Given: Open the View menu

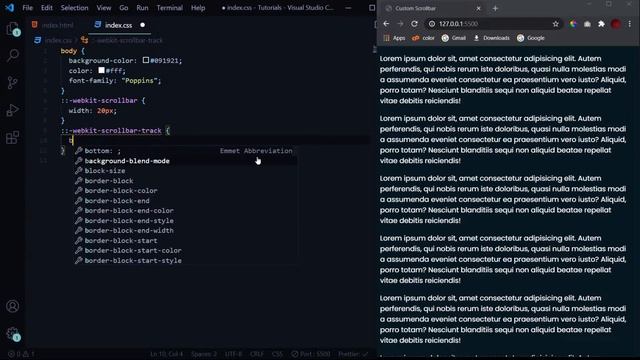Looking at the screenshot, I should (104, 8).
